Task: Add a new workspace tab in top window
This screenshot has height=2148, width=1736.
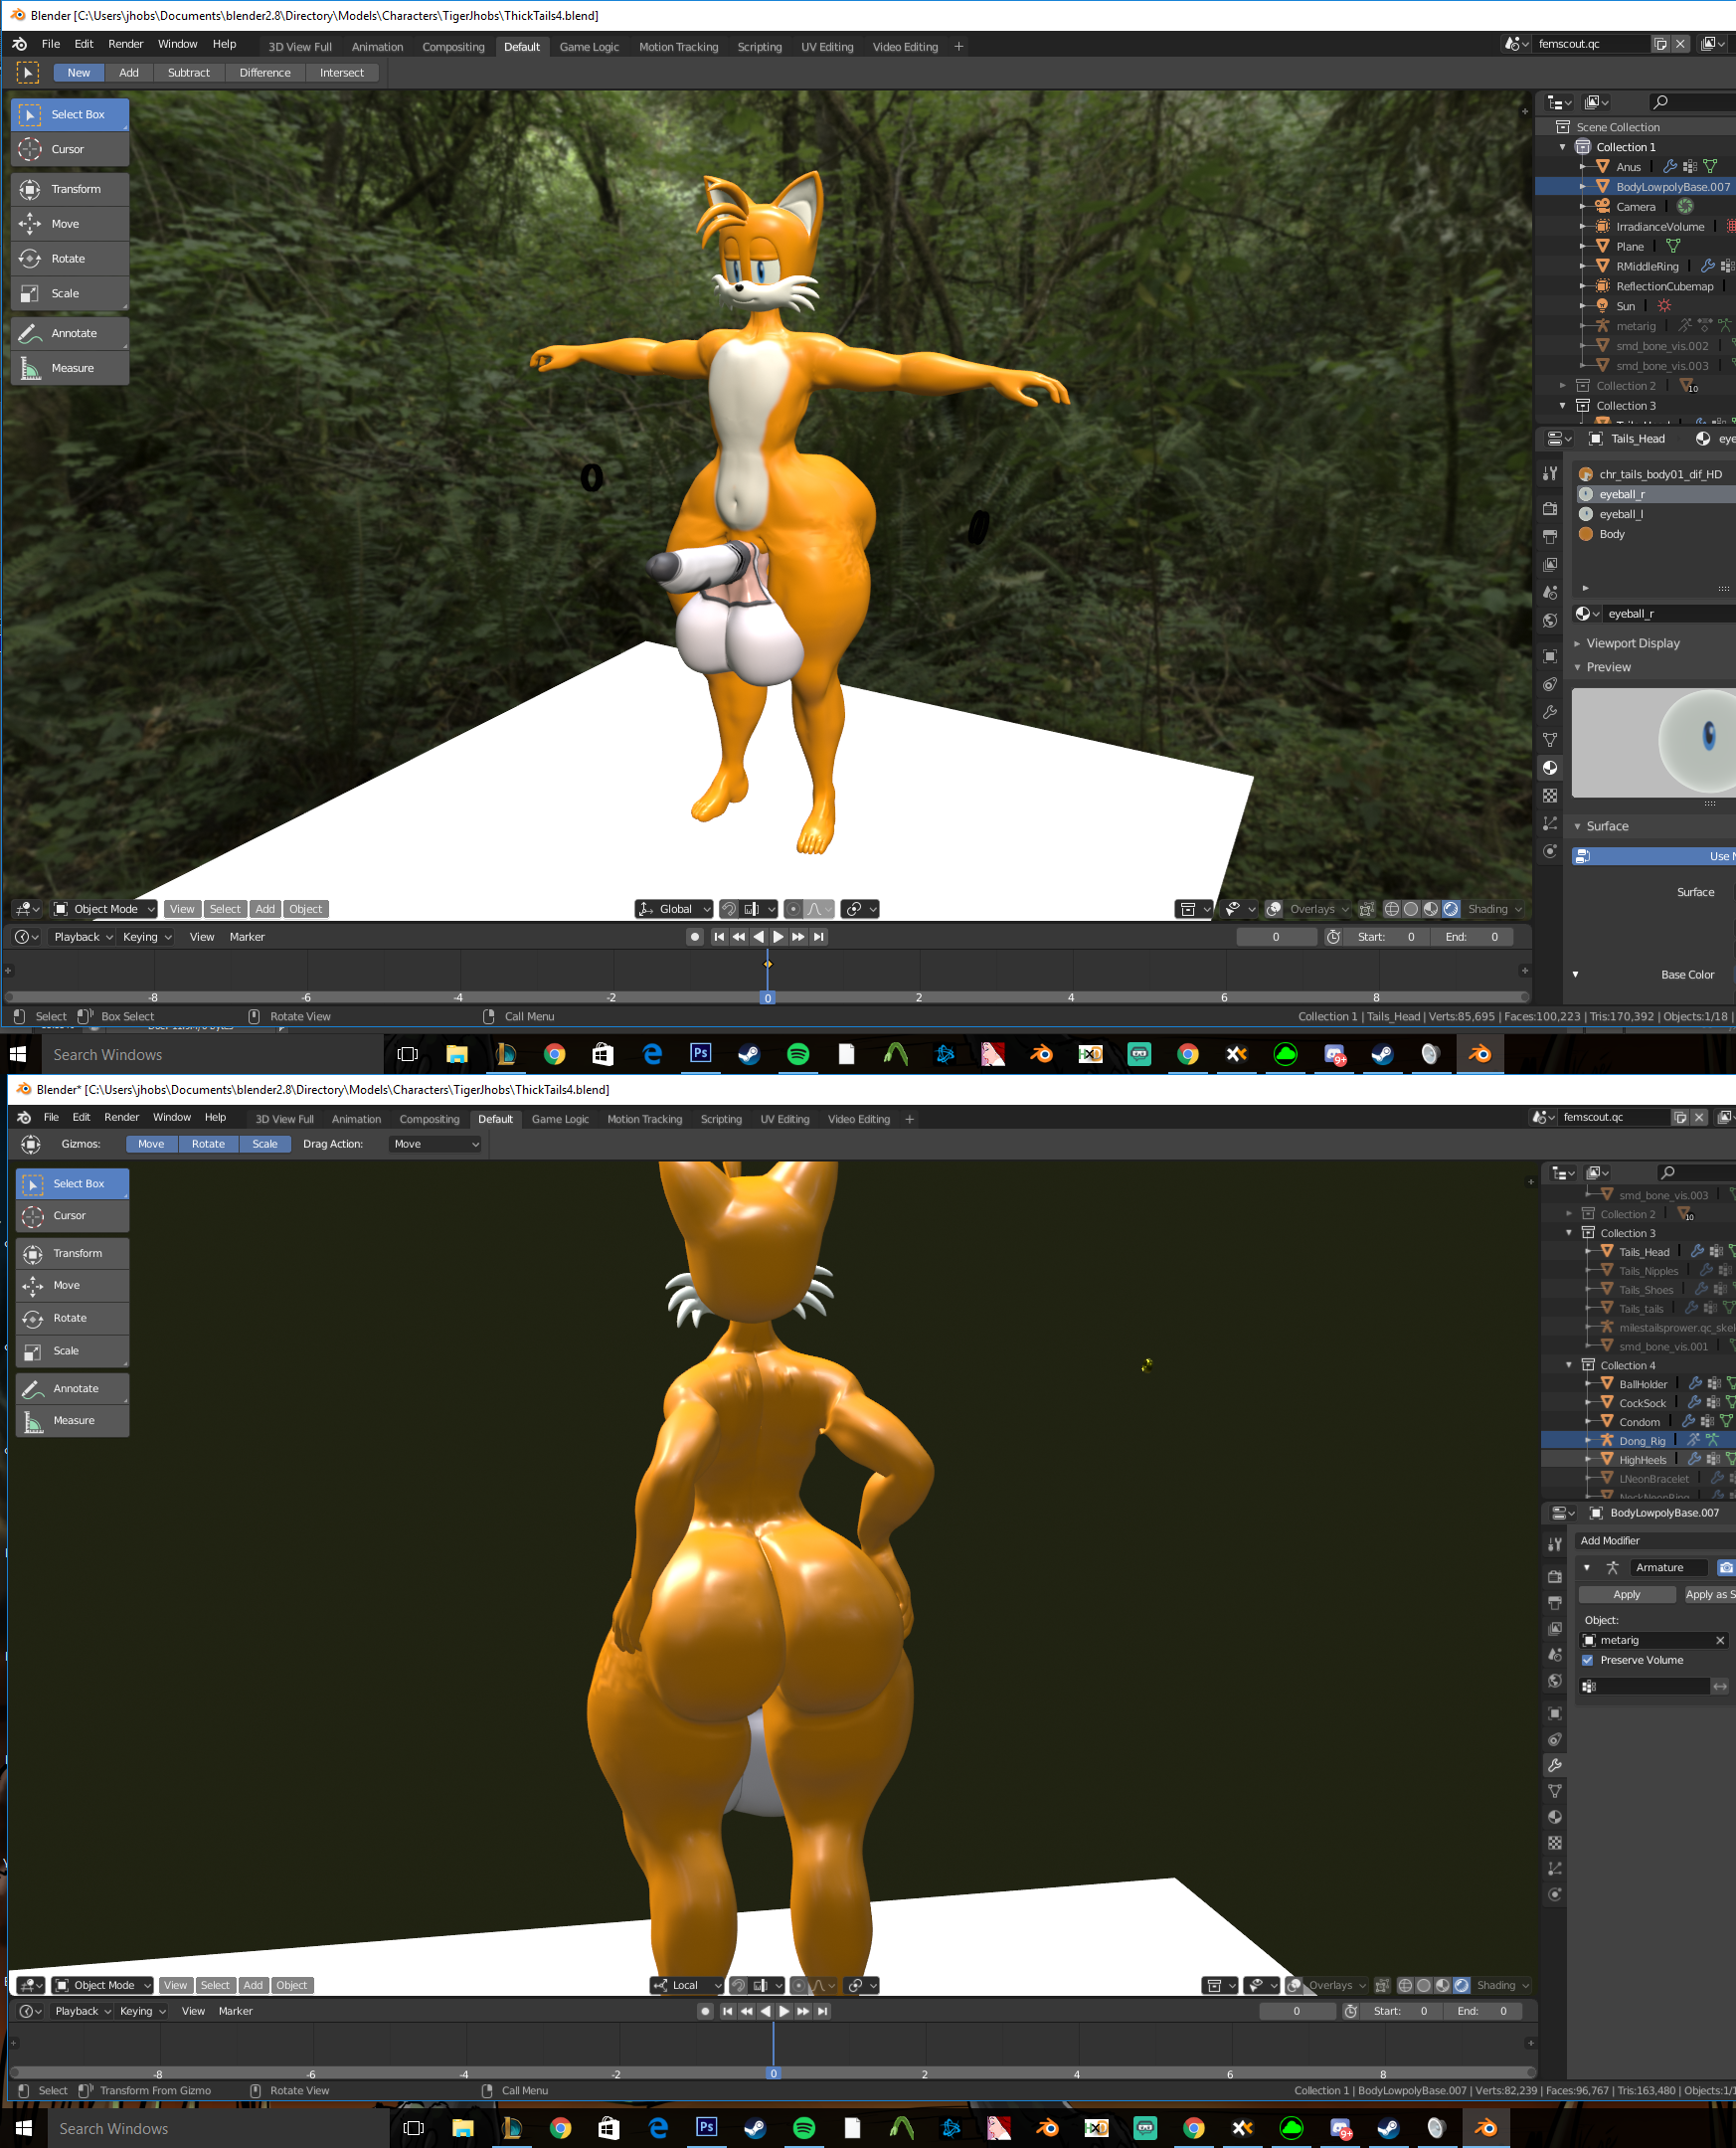Action: tap(959, 46)
